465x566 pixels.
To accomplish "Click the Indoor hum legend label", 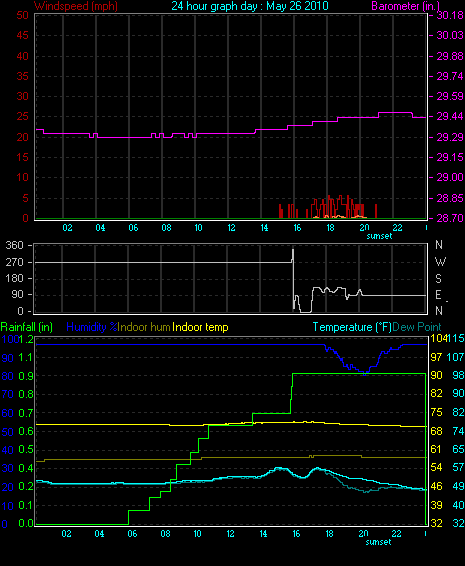I will (x=144, y=327).
